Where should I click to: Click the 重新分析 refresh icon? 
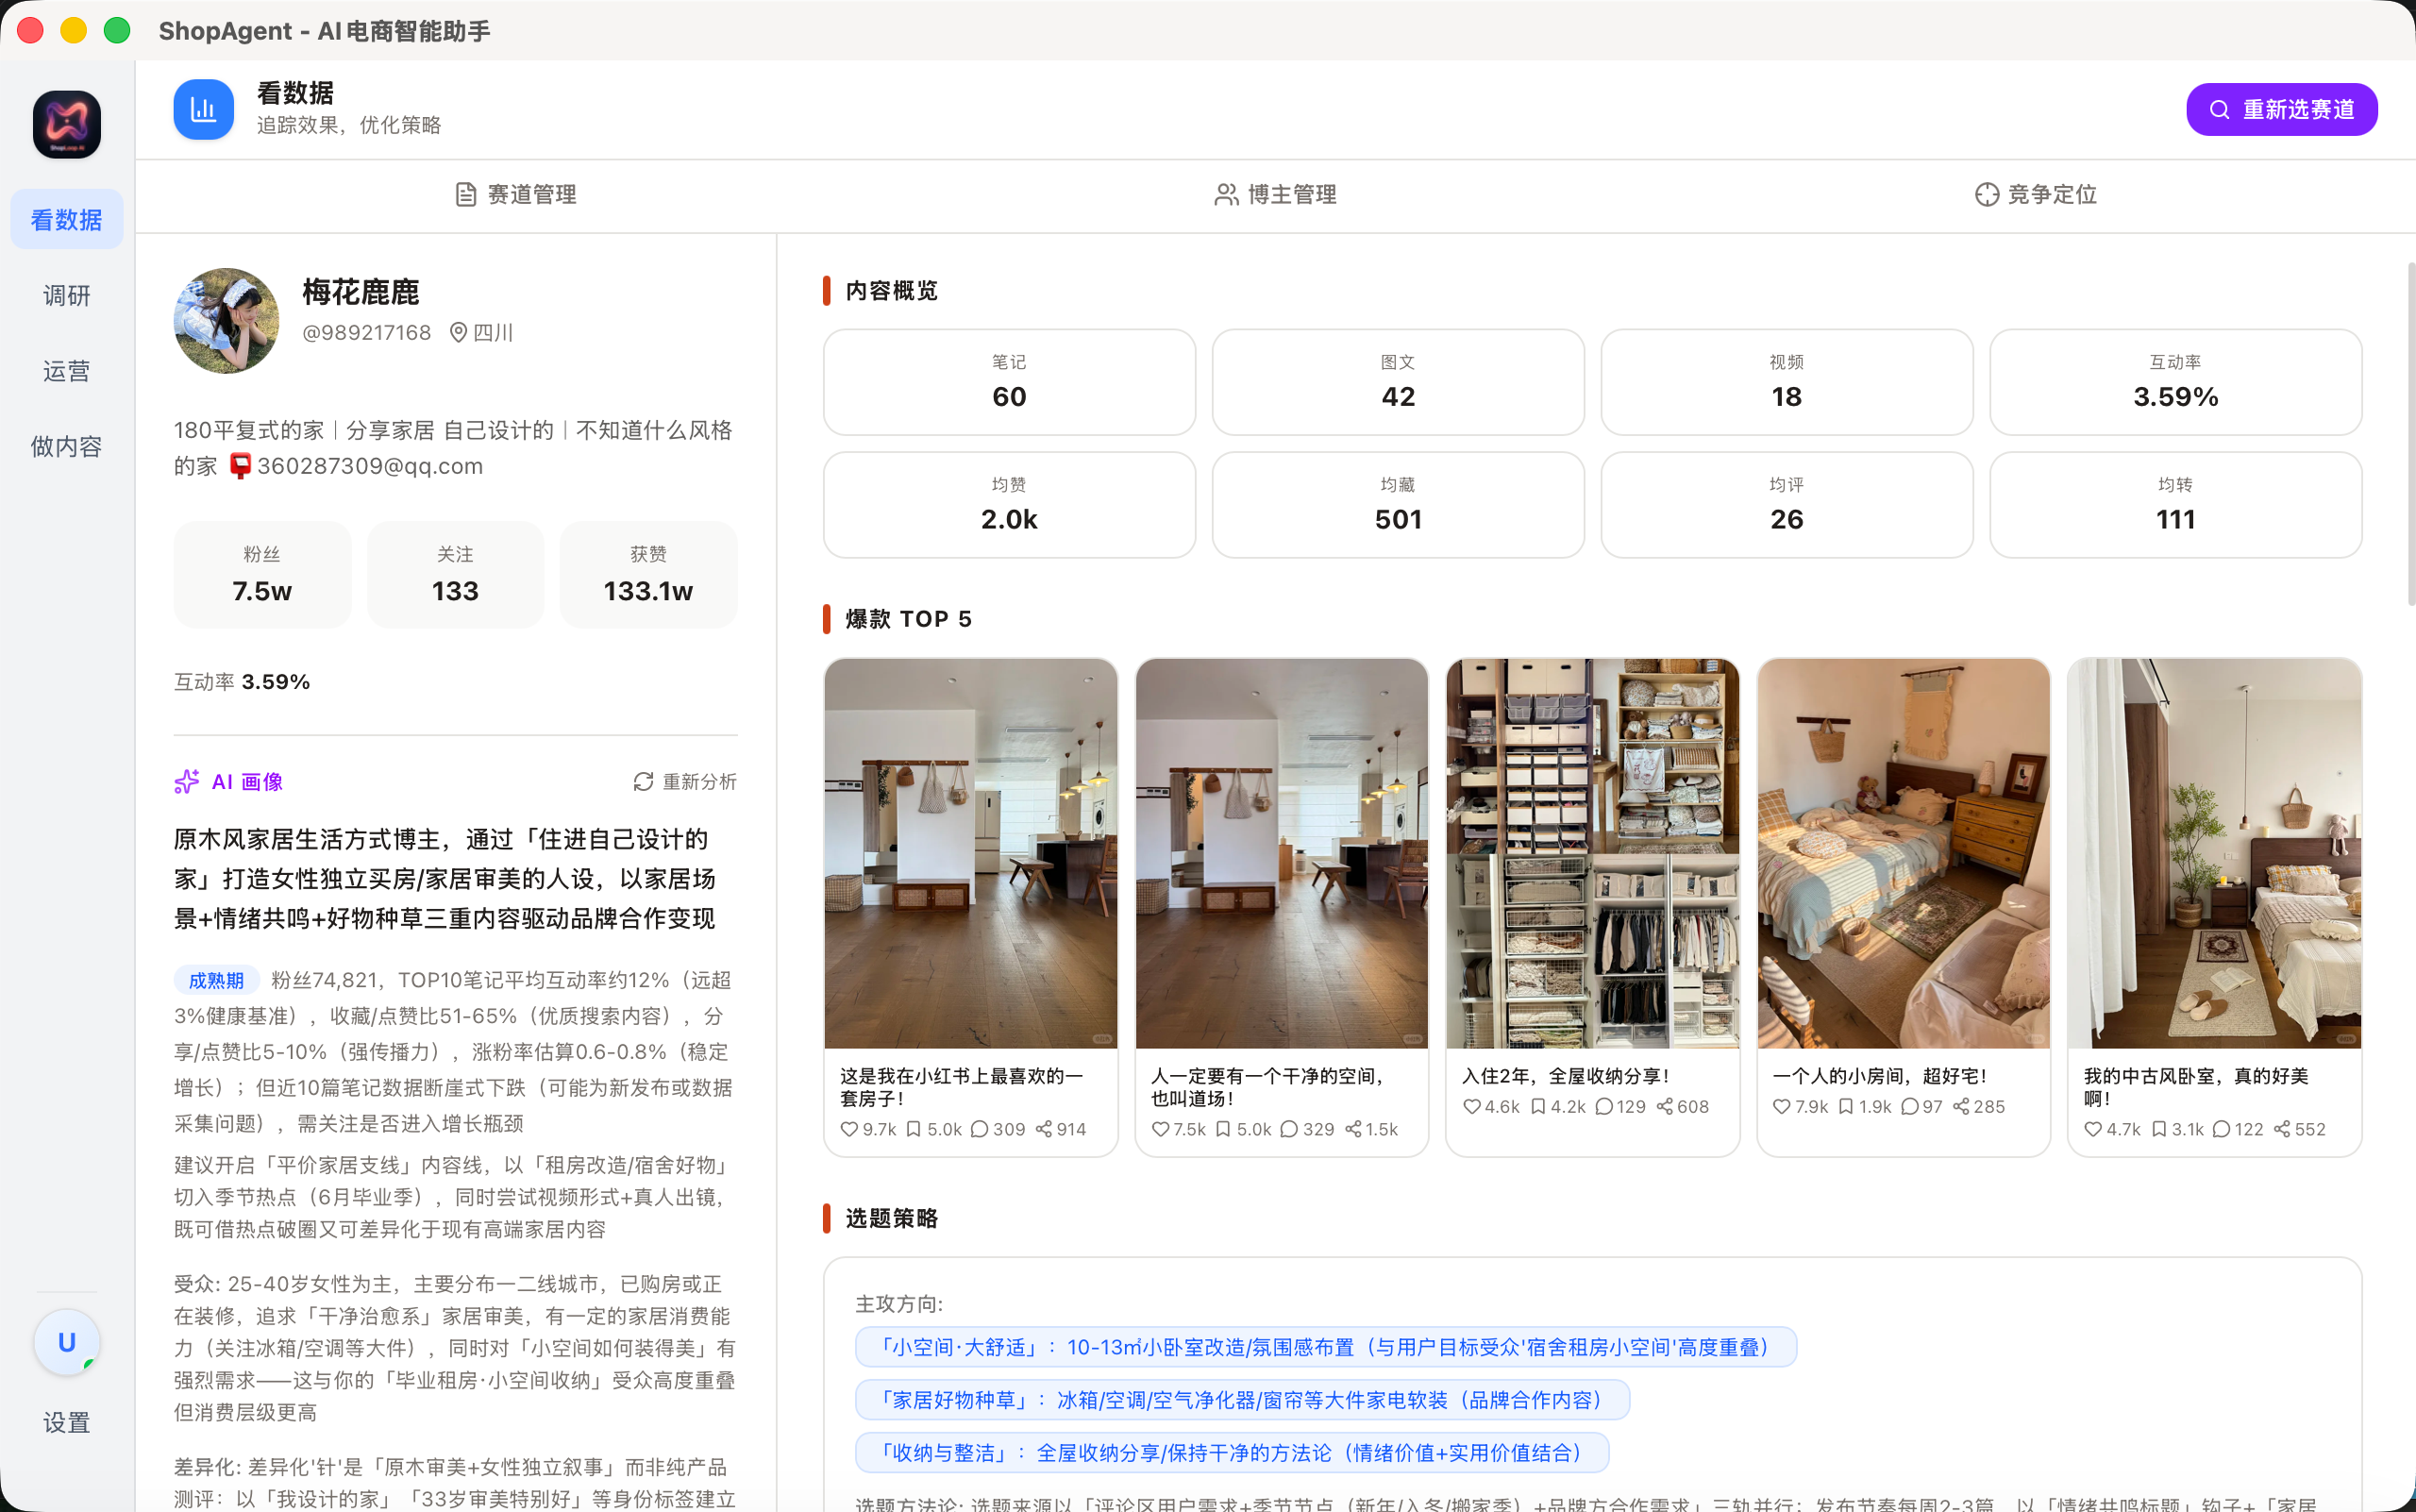click(x=643, y=782)
